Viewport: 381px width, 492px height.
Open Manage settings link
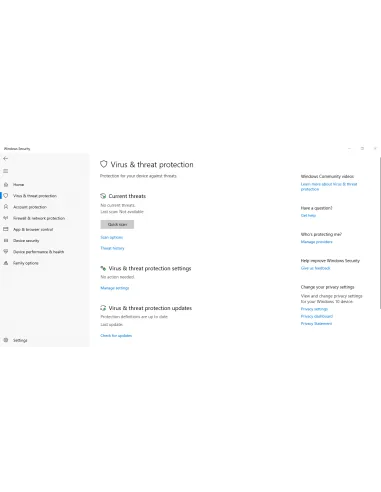(115, 288)
